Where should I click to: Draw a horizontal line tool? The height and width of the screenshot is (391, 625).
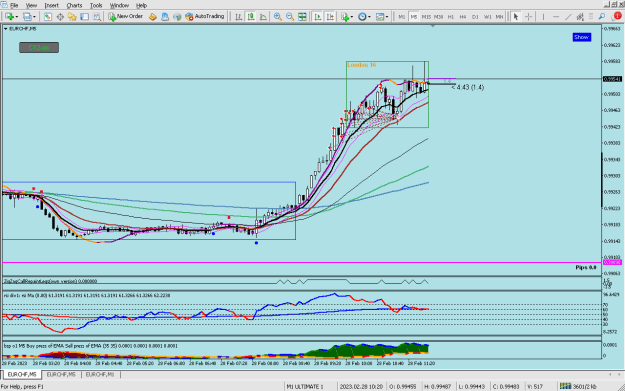tap(556, 17)
